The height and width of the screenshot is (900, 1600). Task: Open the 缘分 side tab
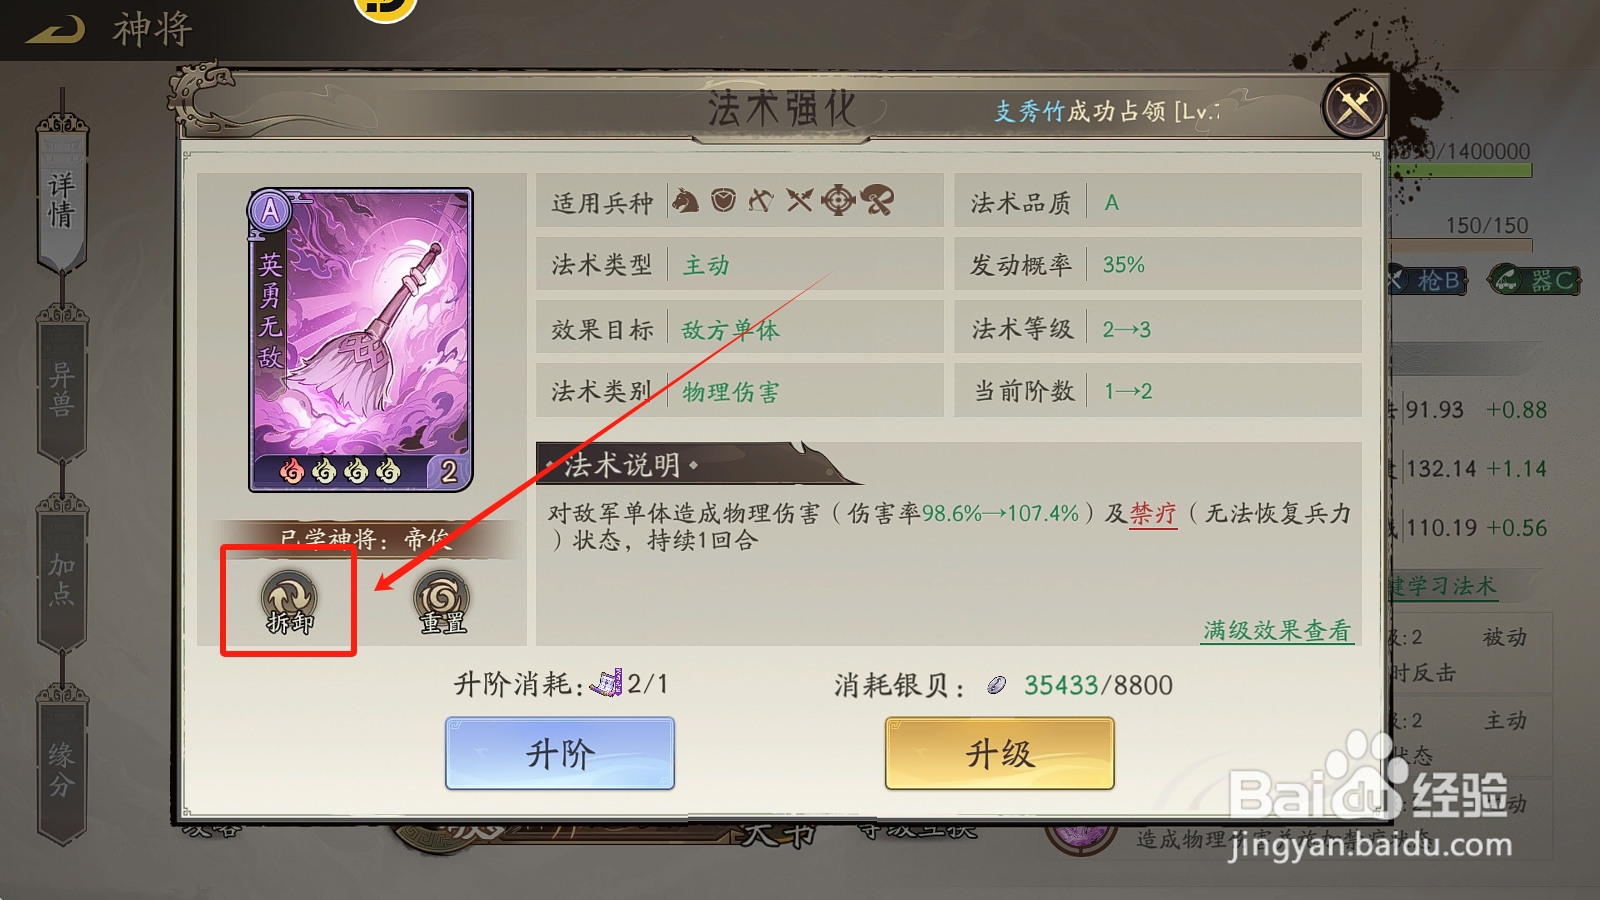(x=62, y=768)
